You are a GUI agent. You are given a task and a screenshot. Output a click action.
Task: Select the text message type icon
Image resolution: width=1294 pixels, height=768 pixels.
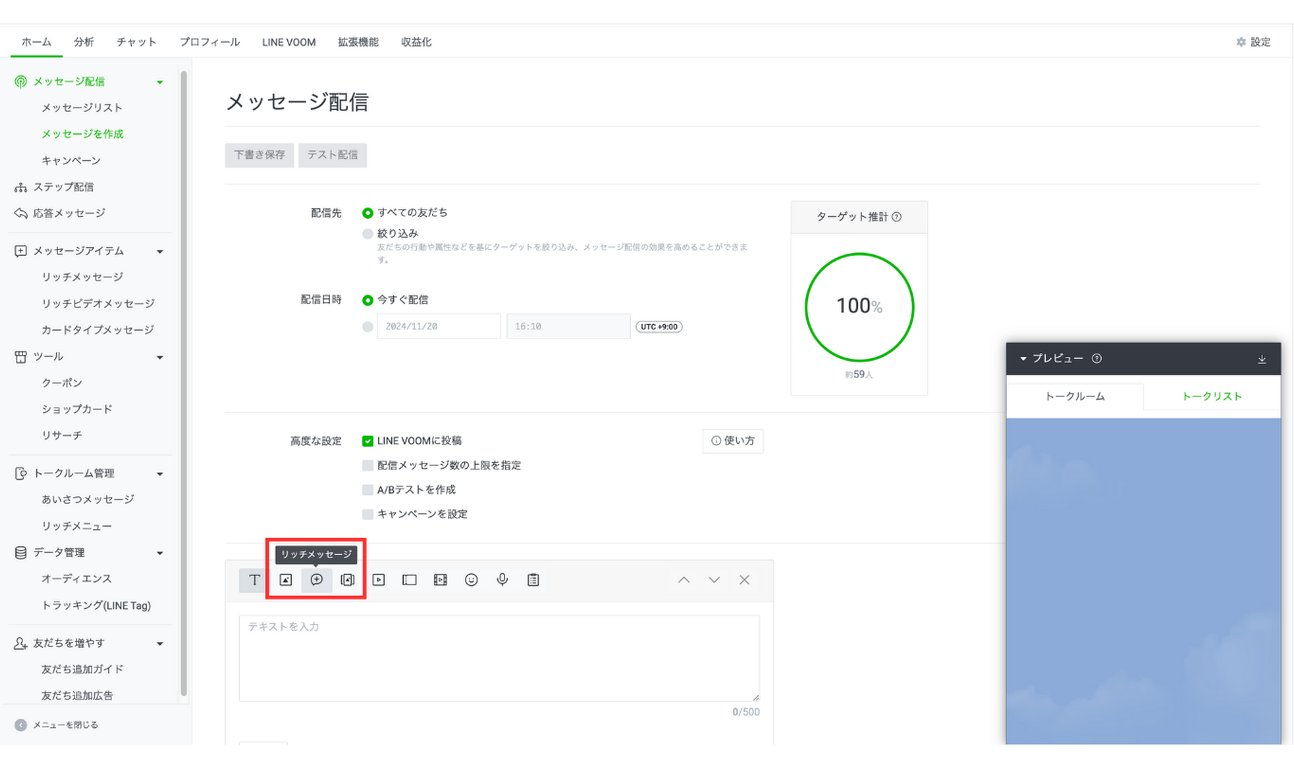coord(255,580)
